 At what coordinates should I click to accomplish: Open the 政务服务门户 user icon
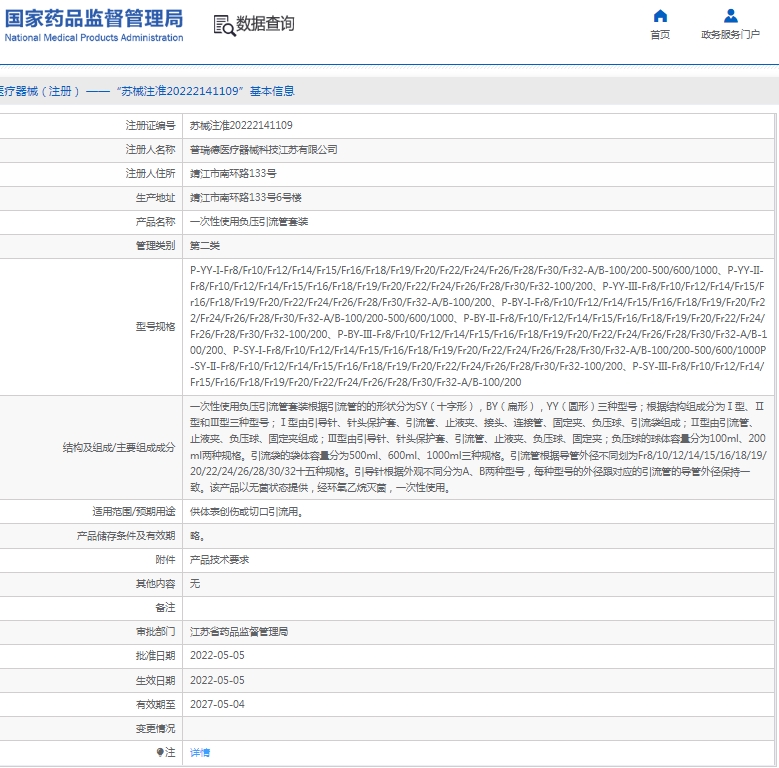click(x=730, y=16)
